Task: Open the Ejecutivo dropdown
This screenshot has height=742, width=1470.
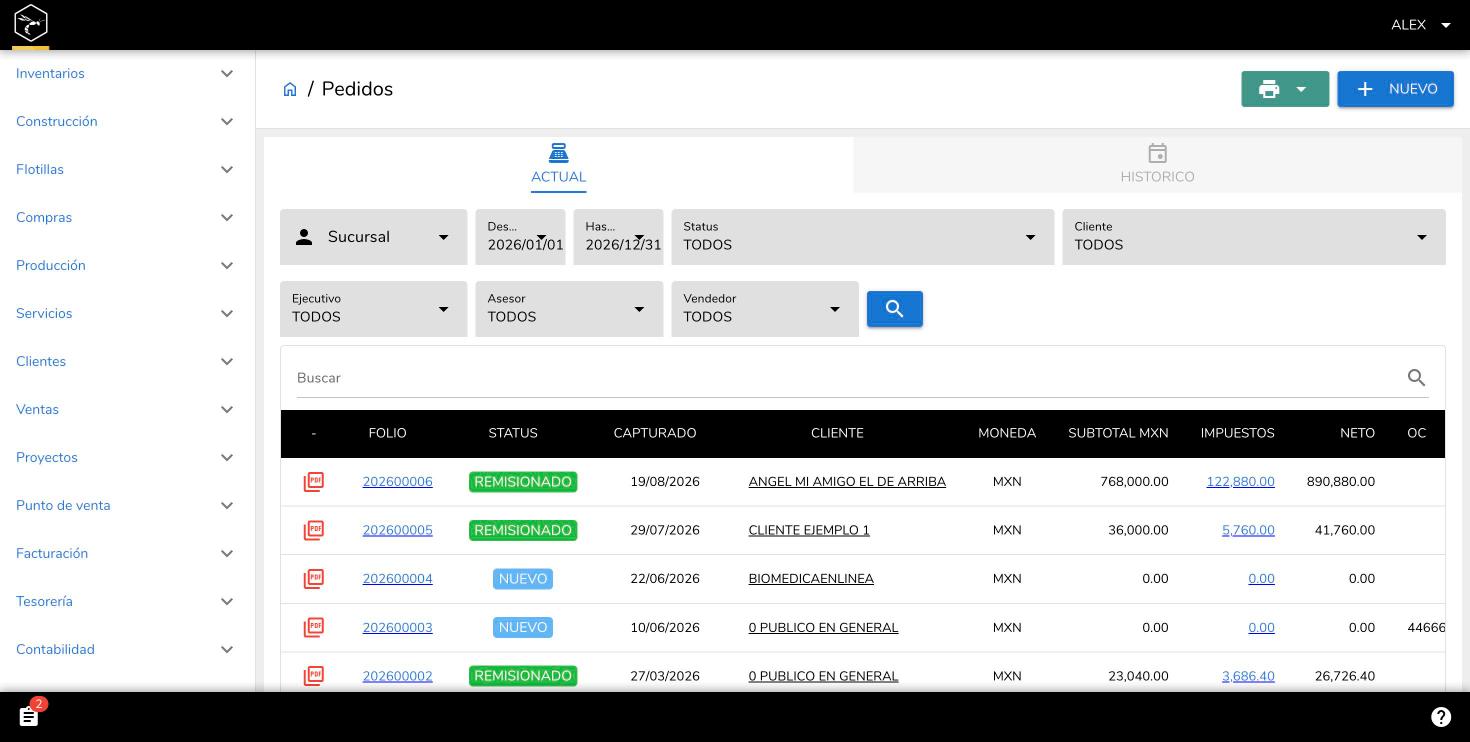Action: tap(373, 309)
